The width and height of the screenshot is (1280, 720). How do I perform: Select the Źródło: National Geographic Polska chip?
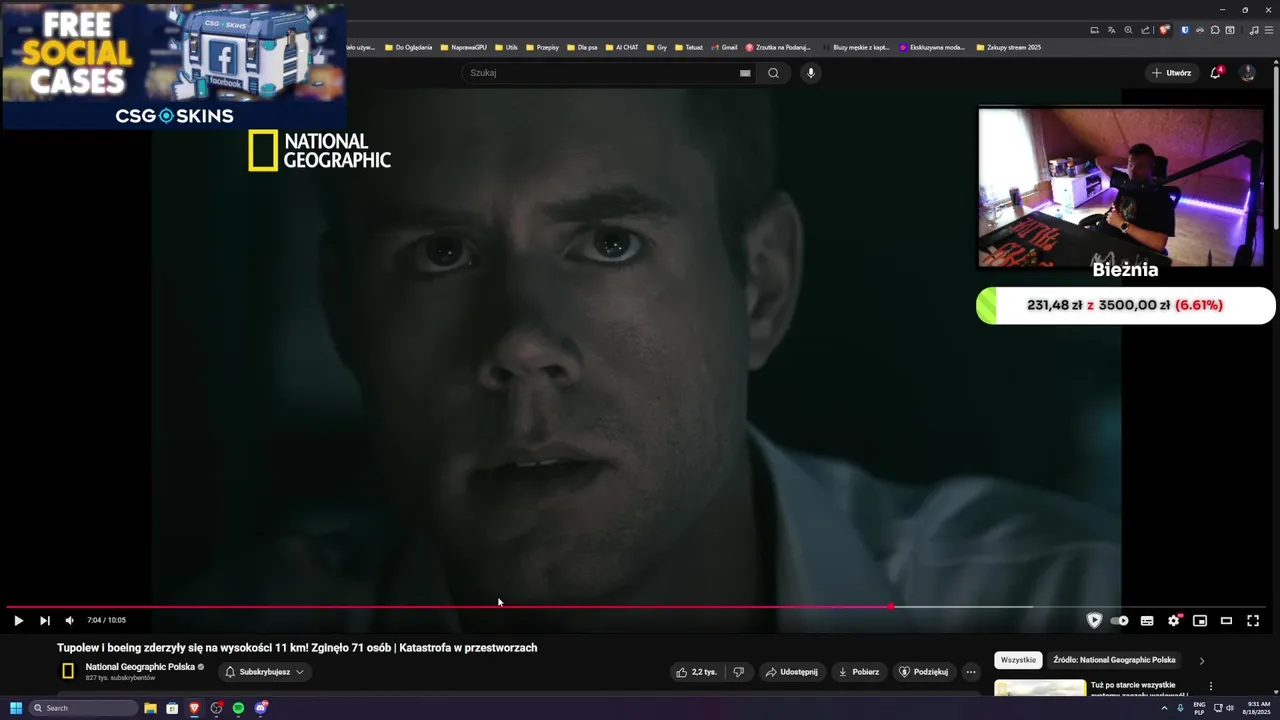coord(1114,660)
